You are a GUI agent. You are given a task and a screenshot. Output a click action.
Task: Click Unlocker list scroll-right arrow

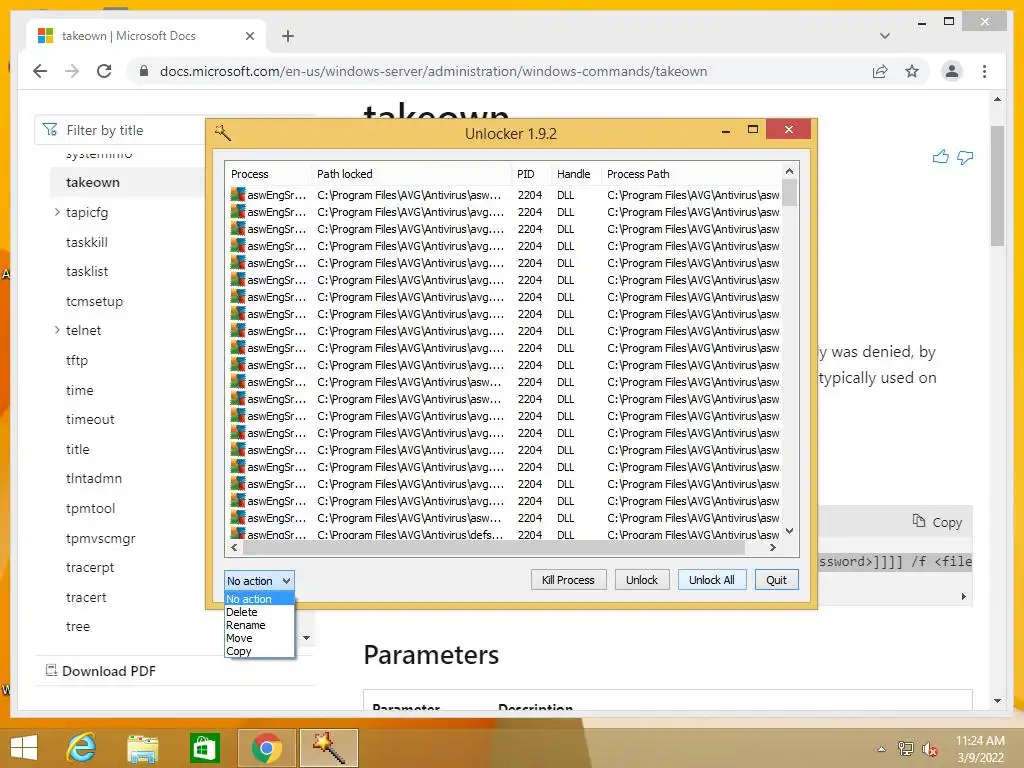coord(773,547)
